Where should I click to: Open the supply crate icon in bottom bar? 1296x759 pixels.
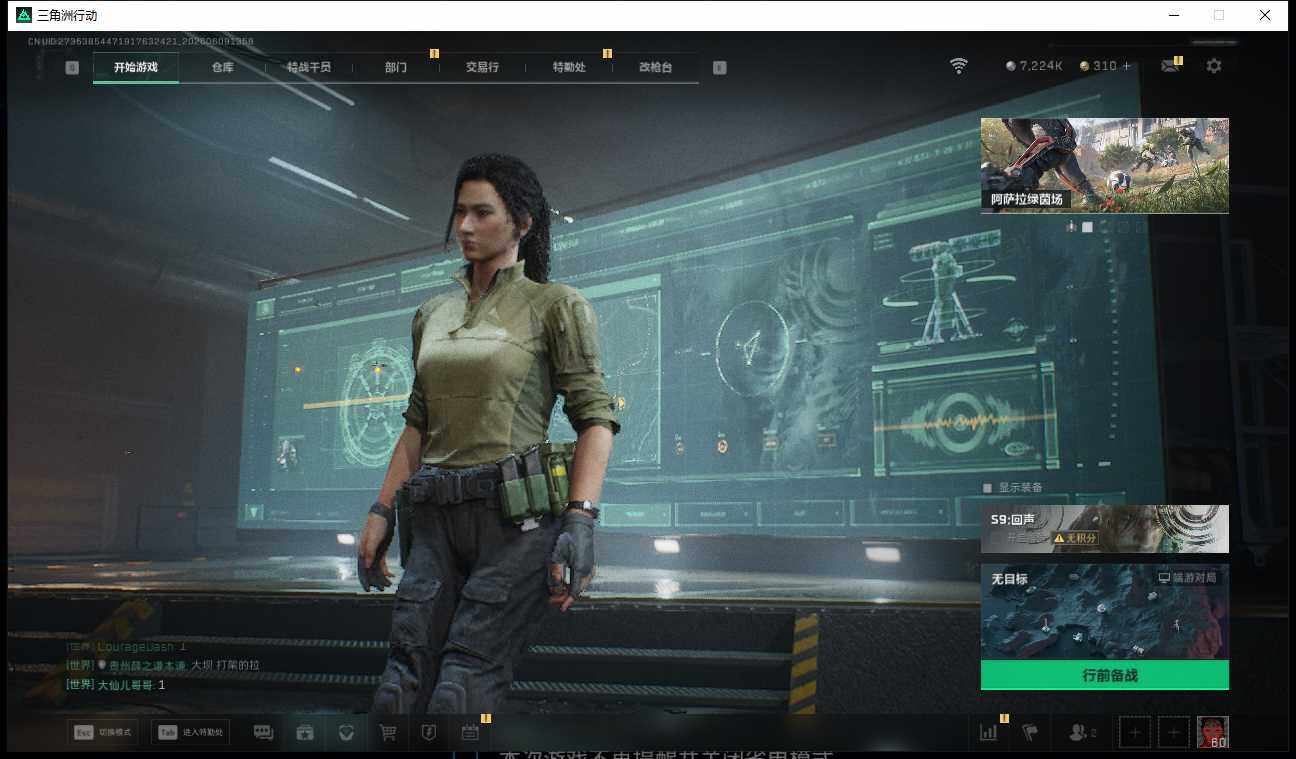pyautogui.click(x=305, y=733)
